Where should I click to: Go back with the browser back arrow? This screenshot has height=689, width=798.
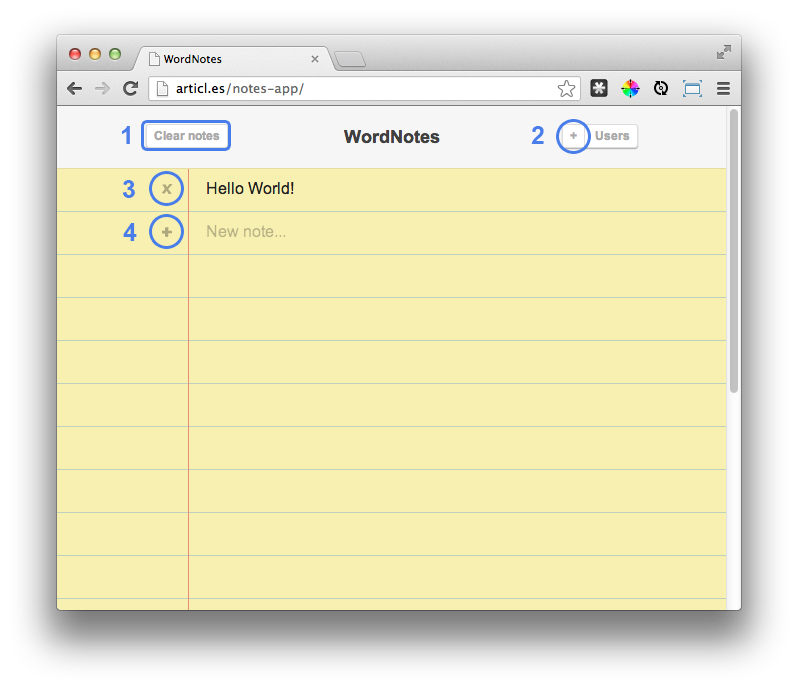(x=74, y=89)
